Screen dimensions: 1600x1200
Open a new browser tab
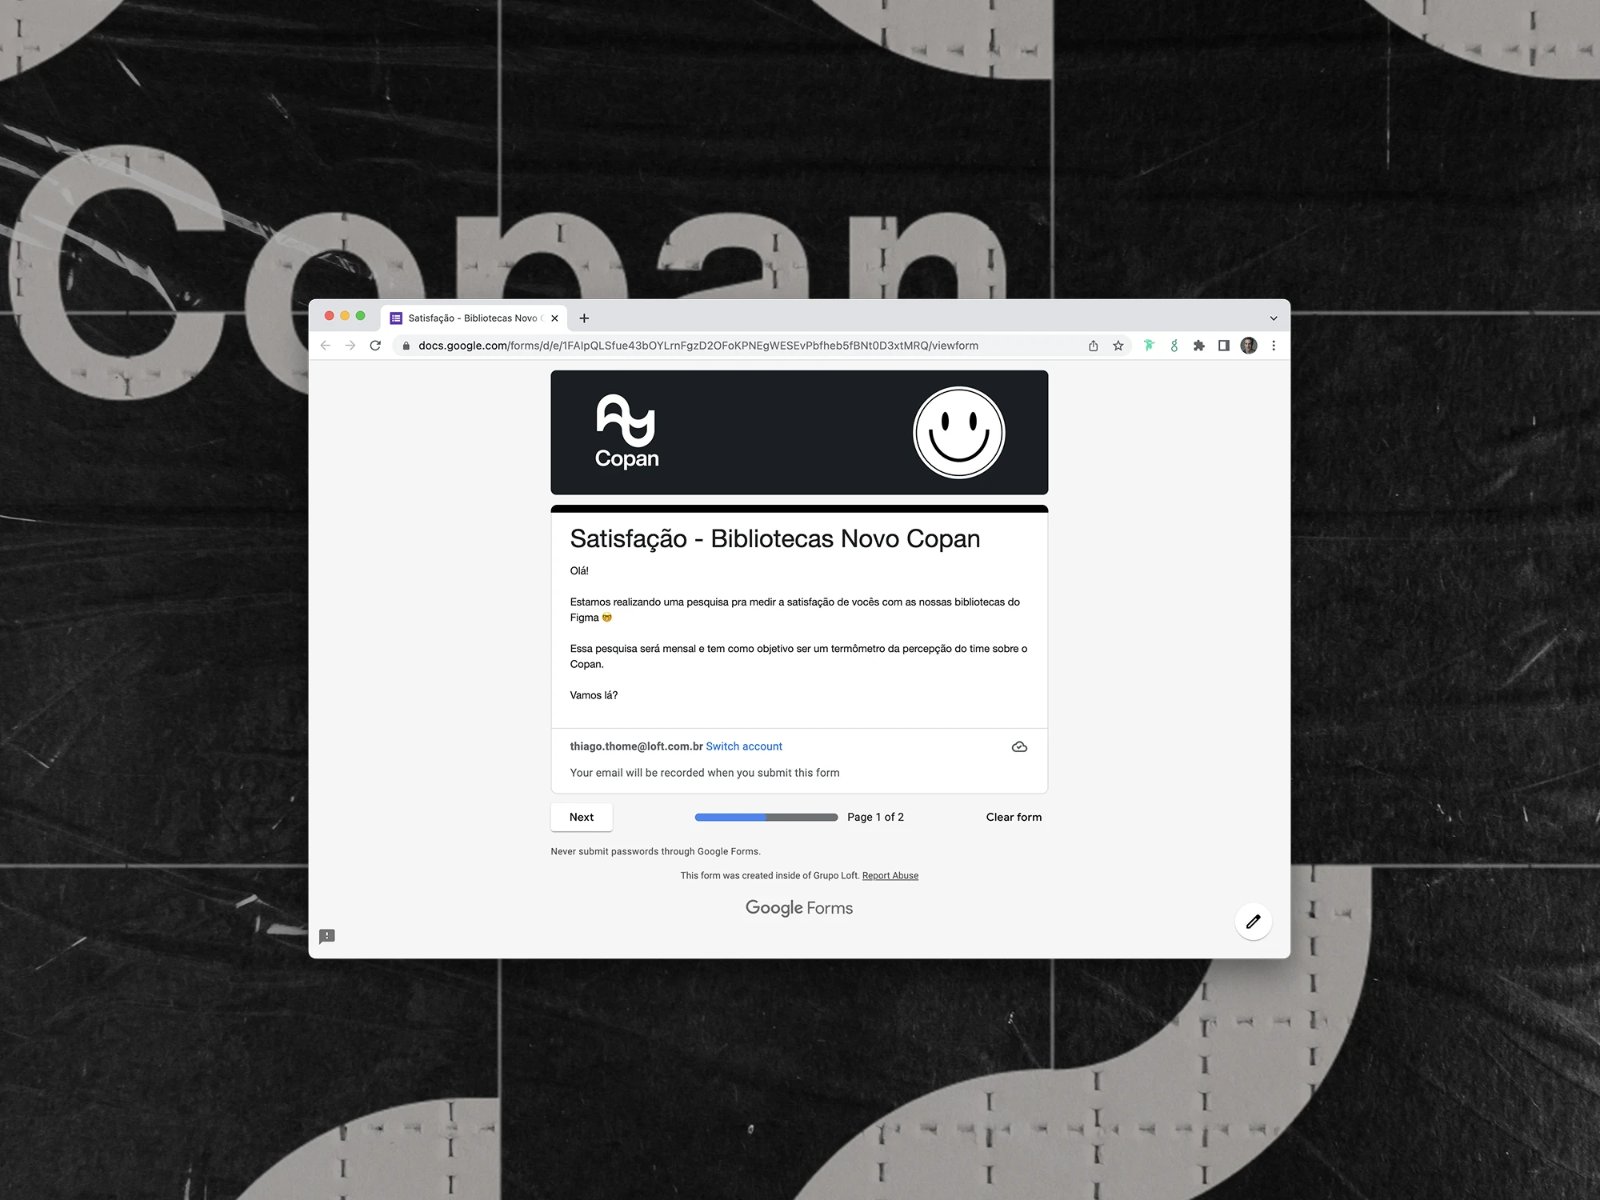(584, 318)
